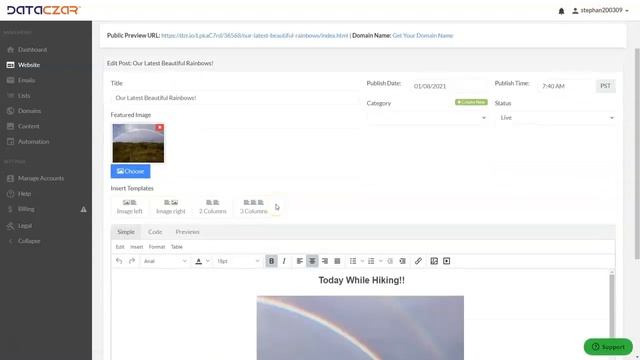640x360 pixels.
Task: Open the Domains section
Action: click(29, 111)
